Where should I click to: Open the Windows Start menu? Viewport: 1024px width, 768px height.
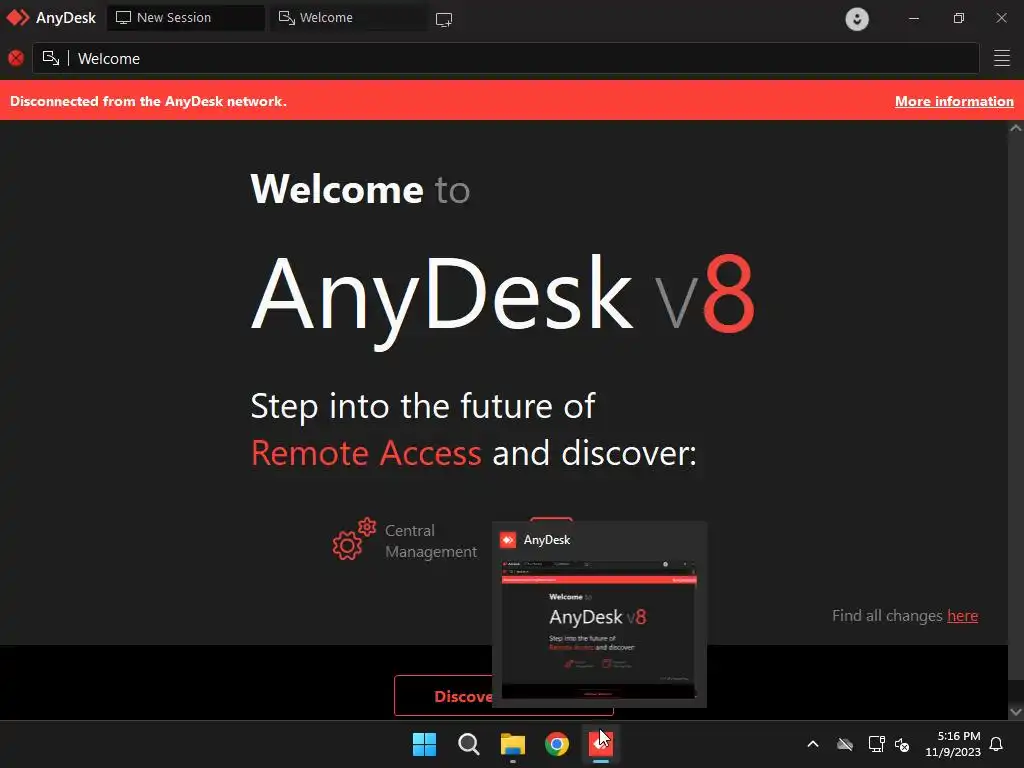(x=424, y=744)
